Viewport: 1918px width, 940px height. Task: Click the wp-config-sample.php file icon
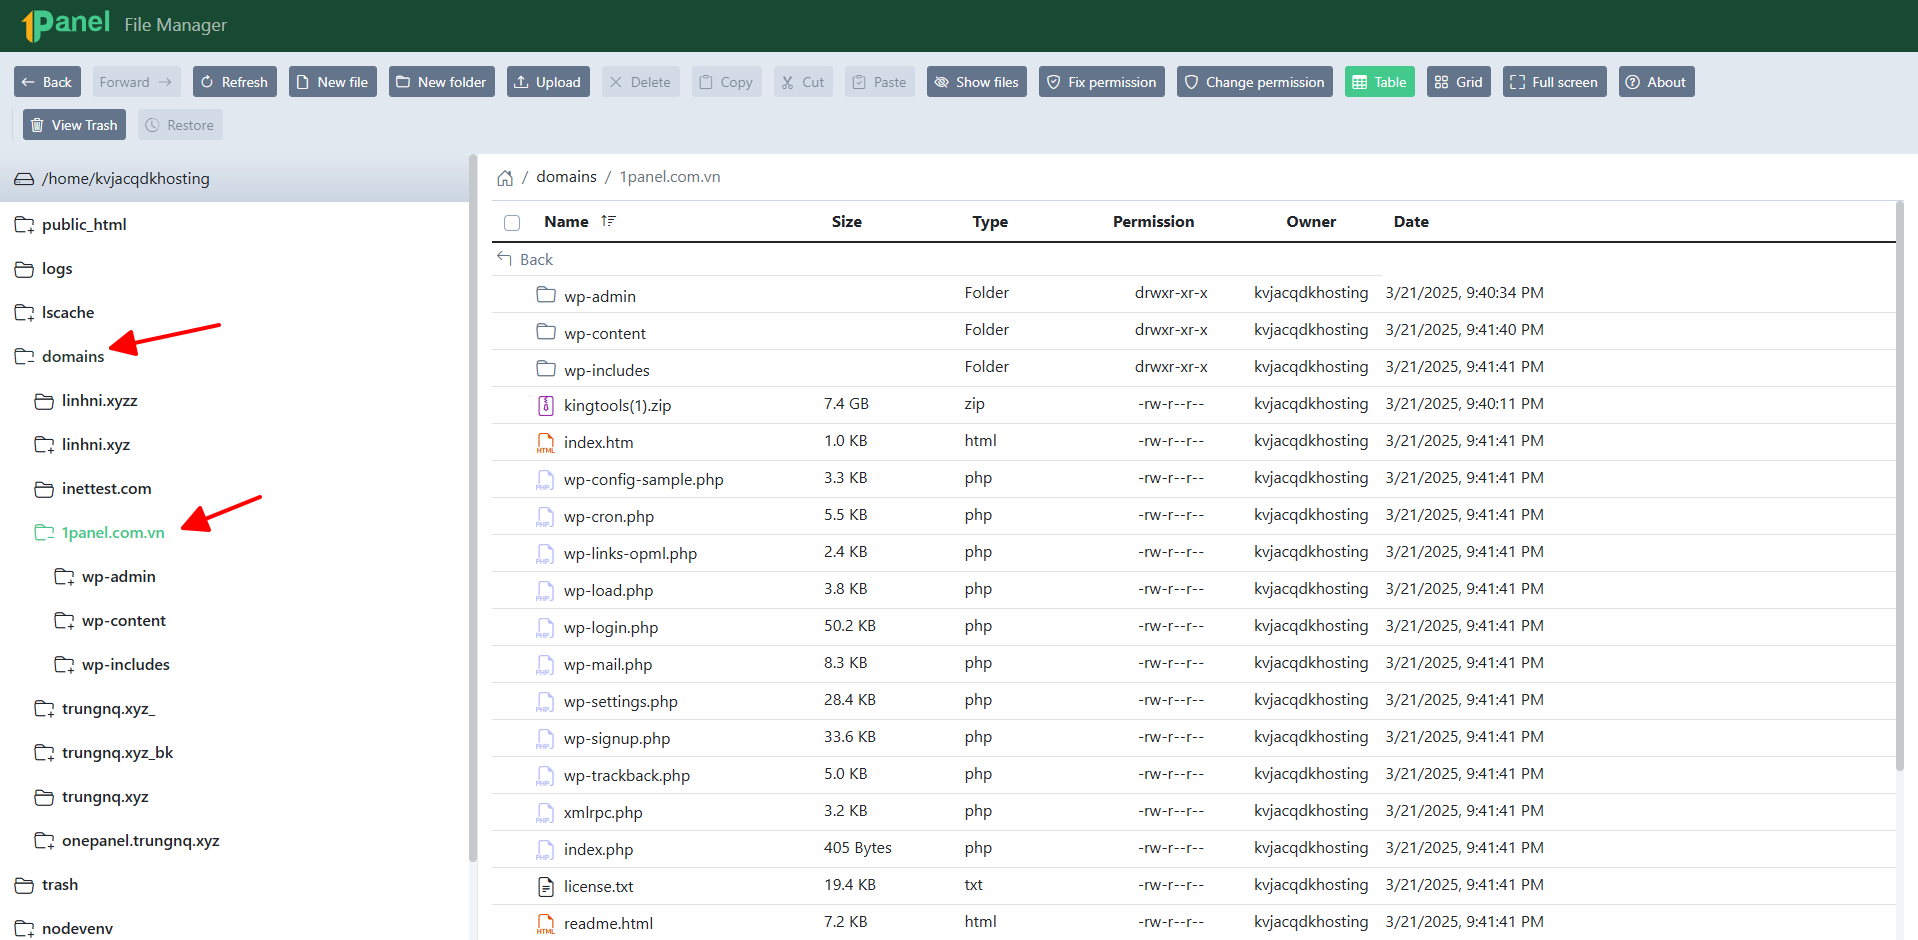coord(546,479)
